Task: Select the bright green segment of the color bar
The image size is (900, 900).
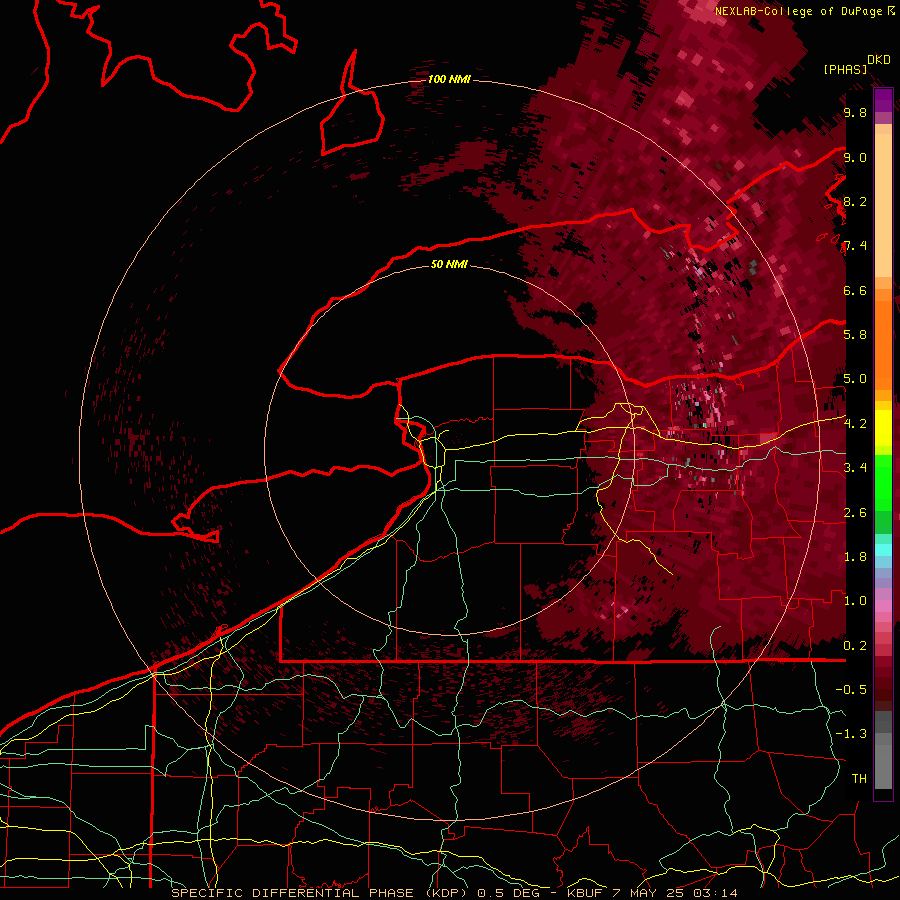Action: [x=883, y=484]
